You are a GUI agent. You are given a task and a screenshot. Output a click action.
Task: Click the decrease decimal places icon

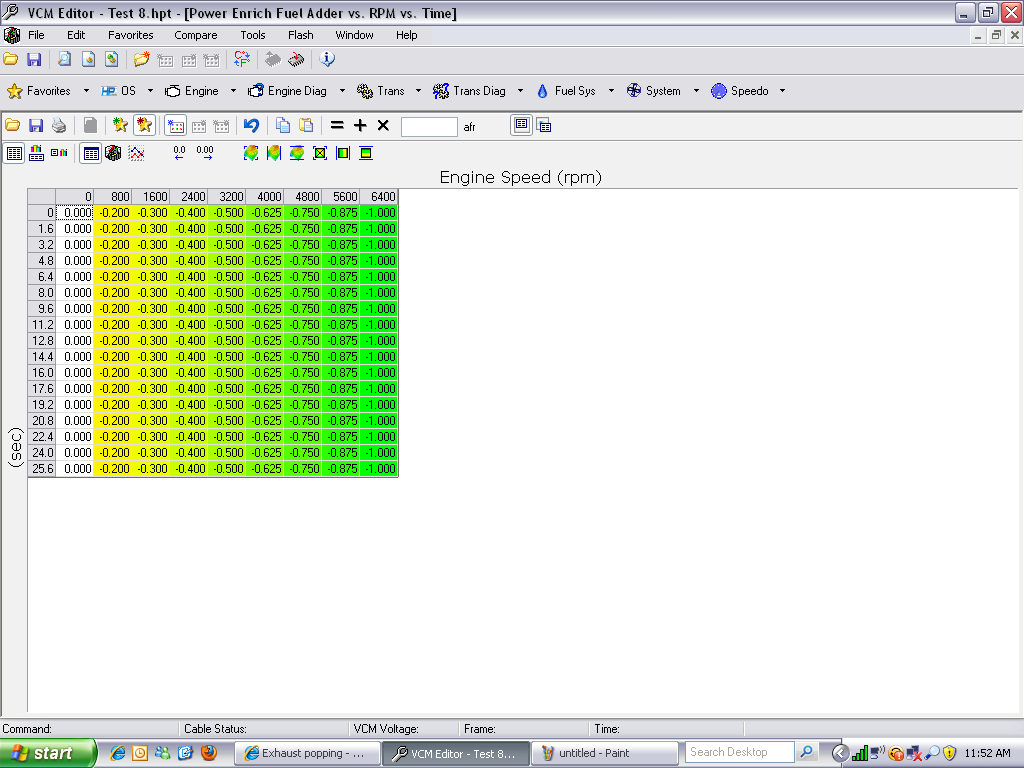point(179,153)
